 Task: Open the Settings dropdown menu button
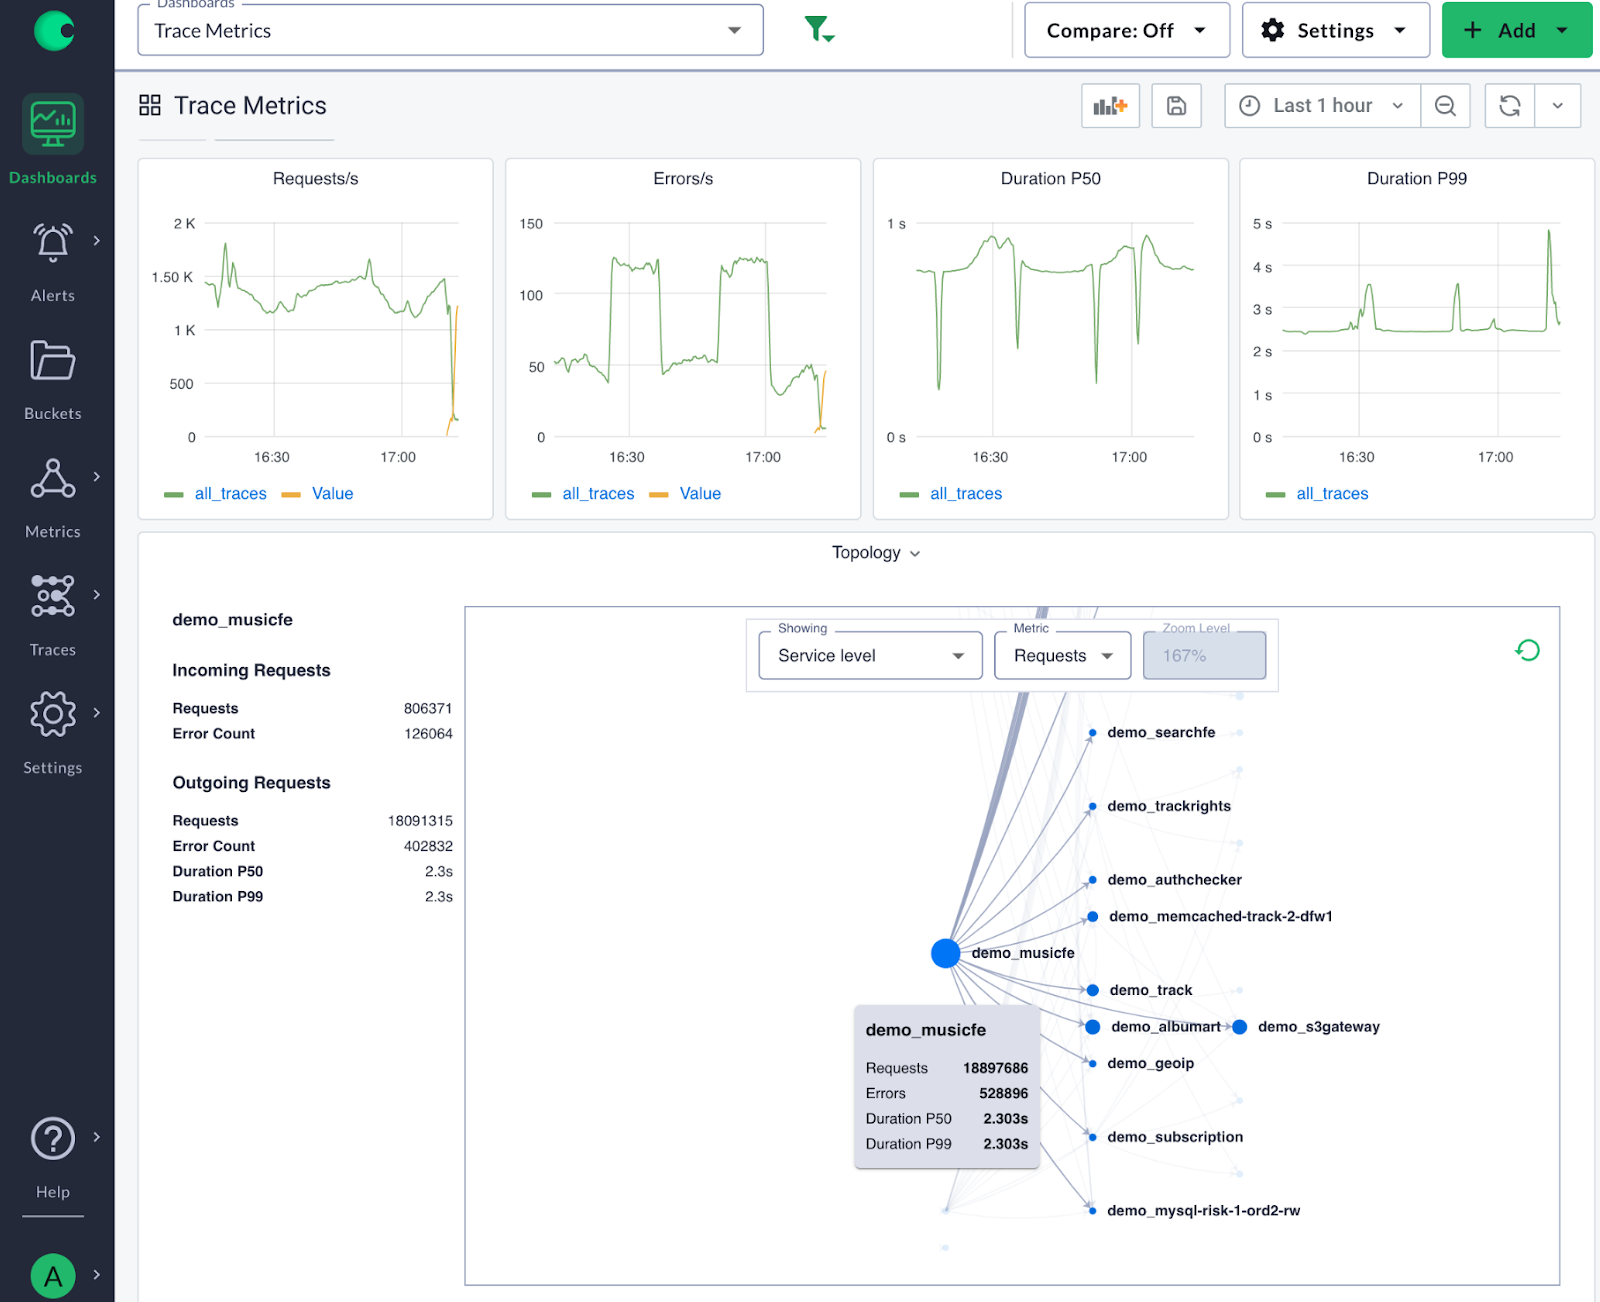tap(1335, 30)
